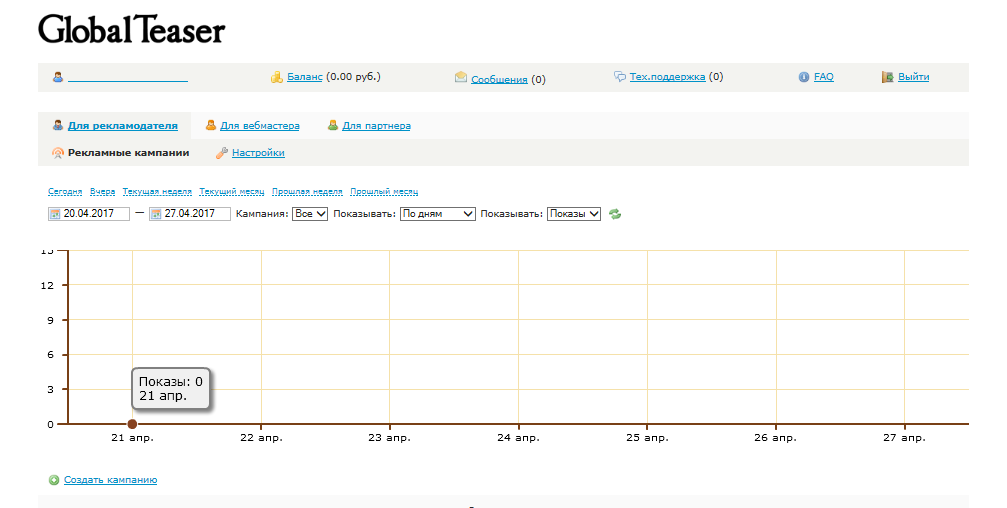
Task: Click the Показы: 0 chart tooltip
Action: click(171, 389)
